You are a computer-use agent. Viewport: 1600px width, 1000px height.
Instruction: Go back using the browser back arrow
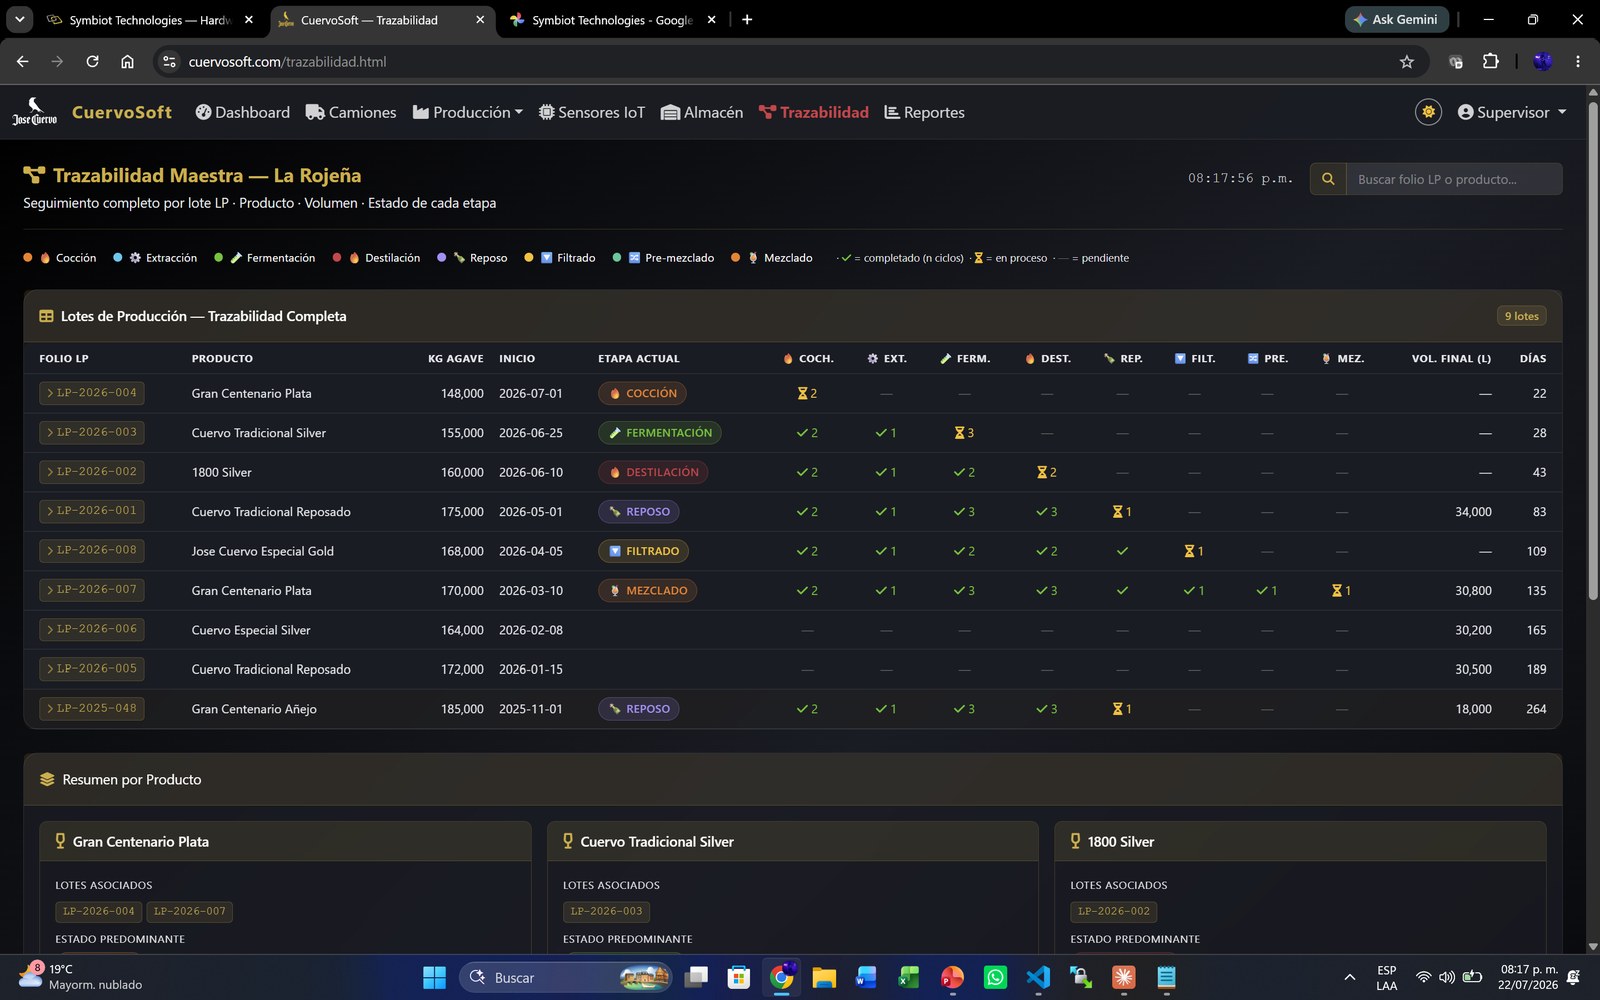[x=22, y=61]
